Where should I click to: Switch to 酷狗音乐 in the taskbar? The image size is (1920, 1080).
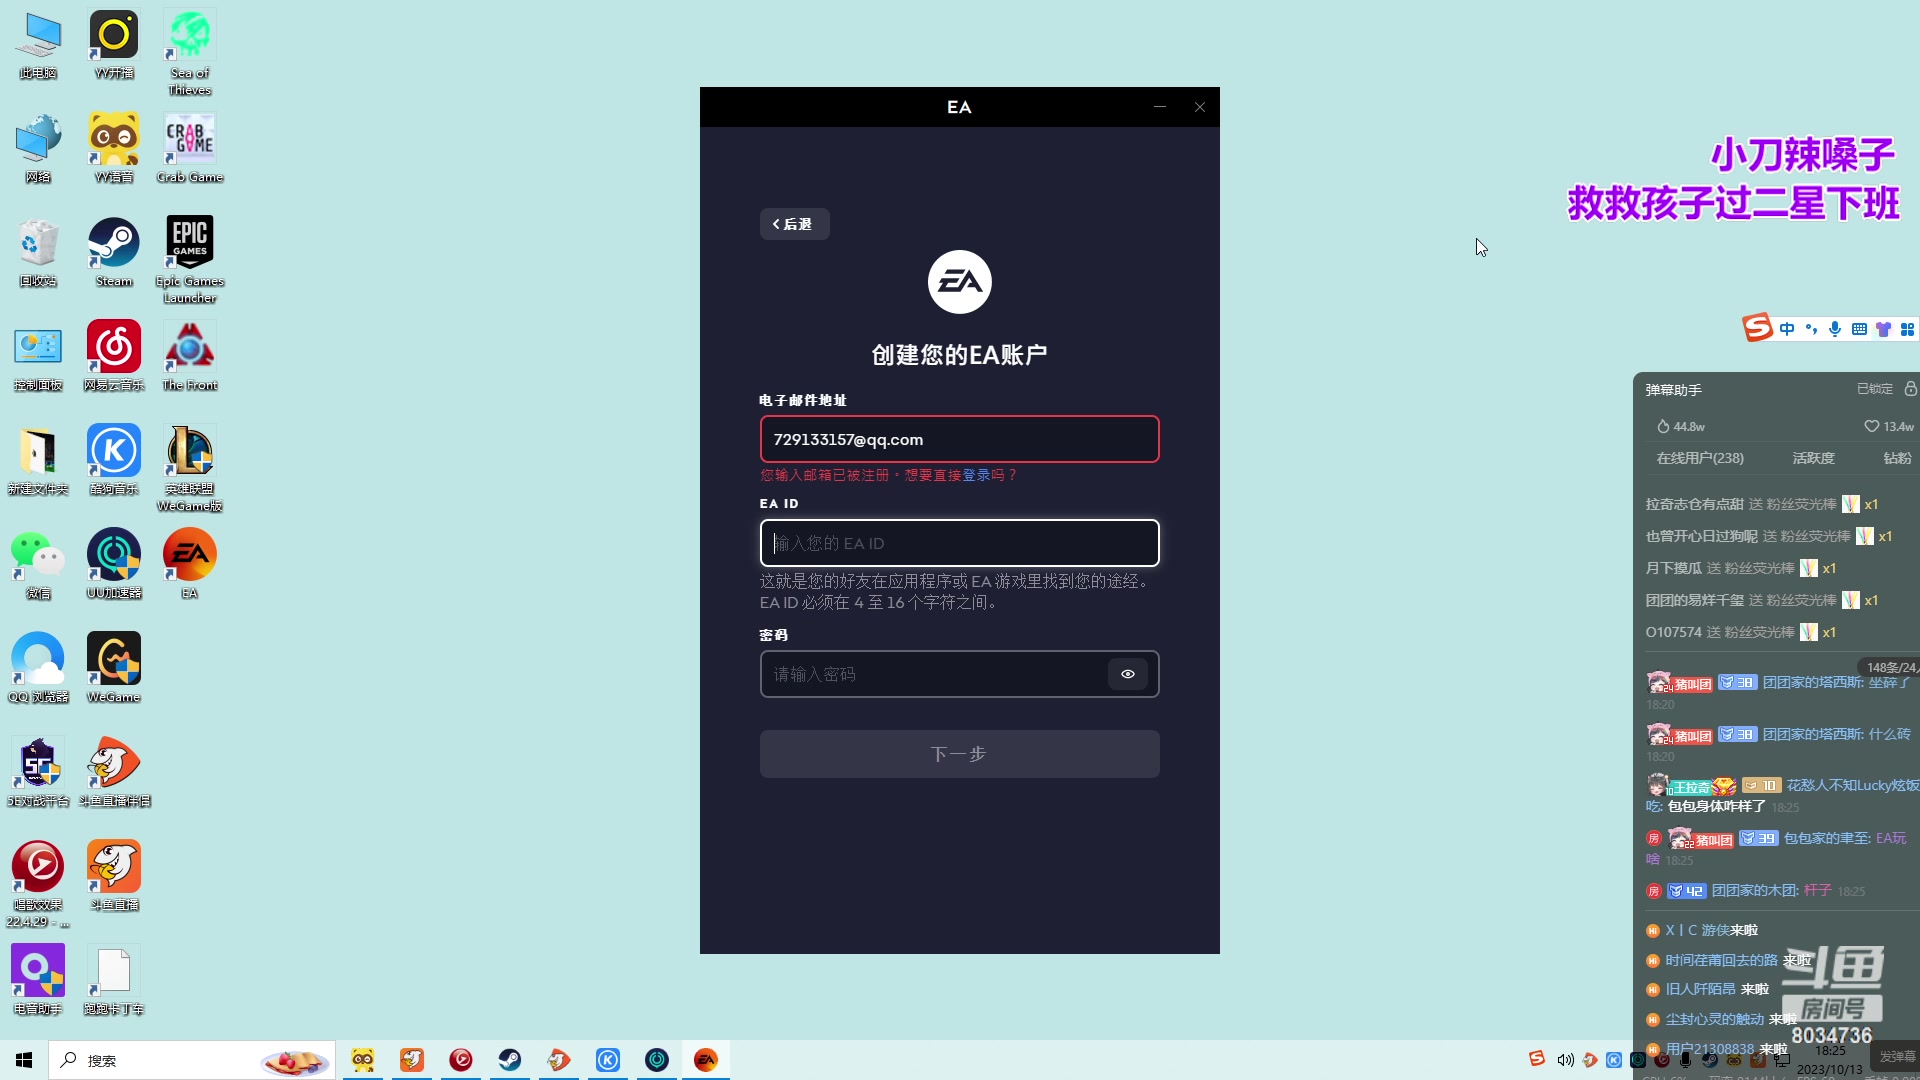pyautogui.click(x=608, y=1060)
